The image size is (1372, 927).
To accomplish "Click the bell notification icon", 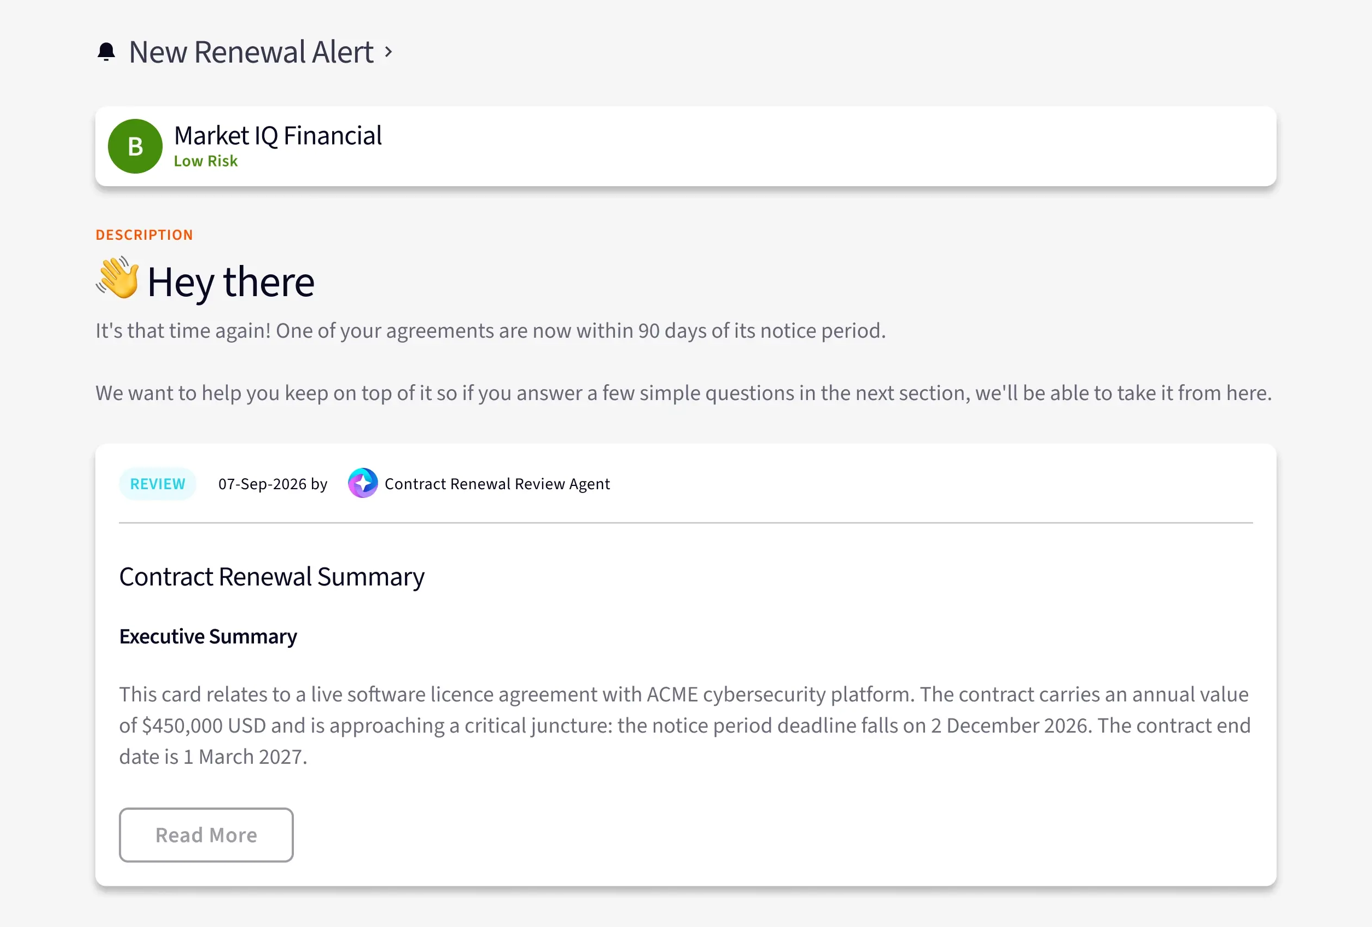I will pyautogui.click(x=106, y=52).
